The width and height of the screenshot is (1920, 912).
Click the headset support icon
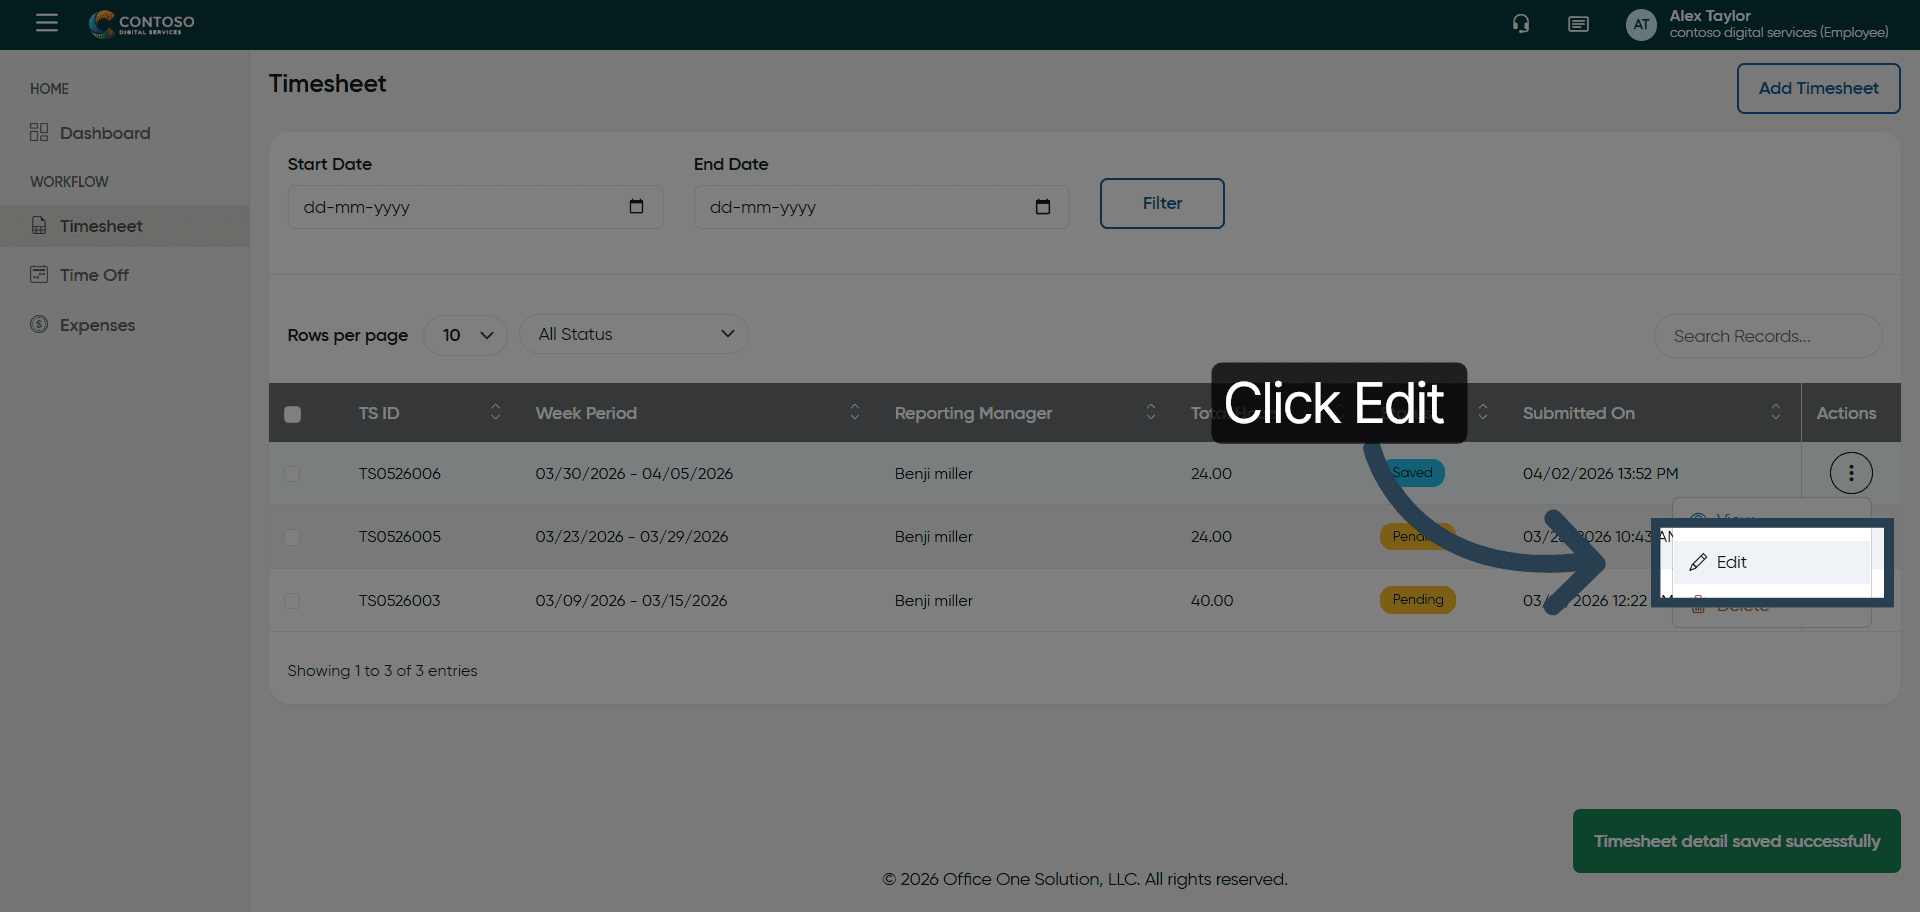(1521, 24)
